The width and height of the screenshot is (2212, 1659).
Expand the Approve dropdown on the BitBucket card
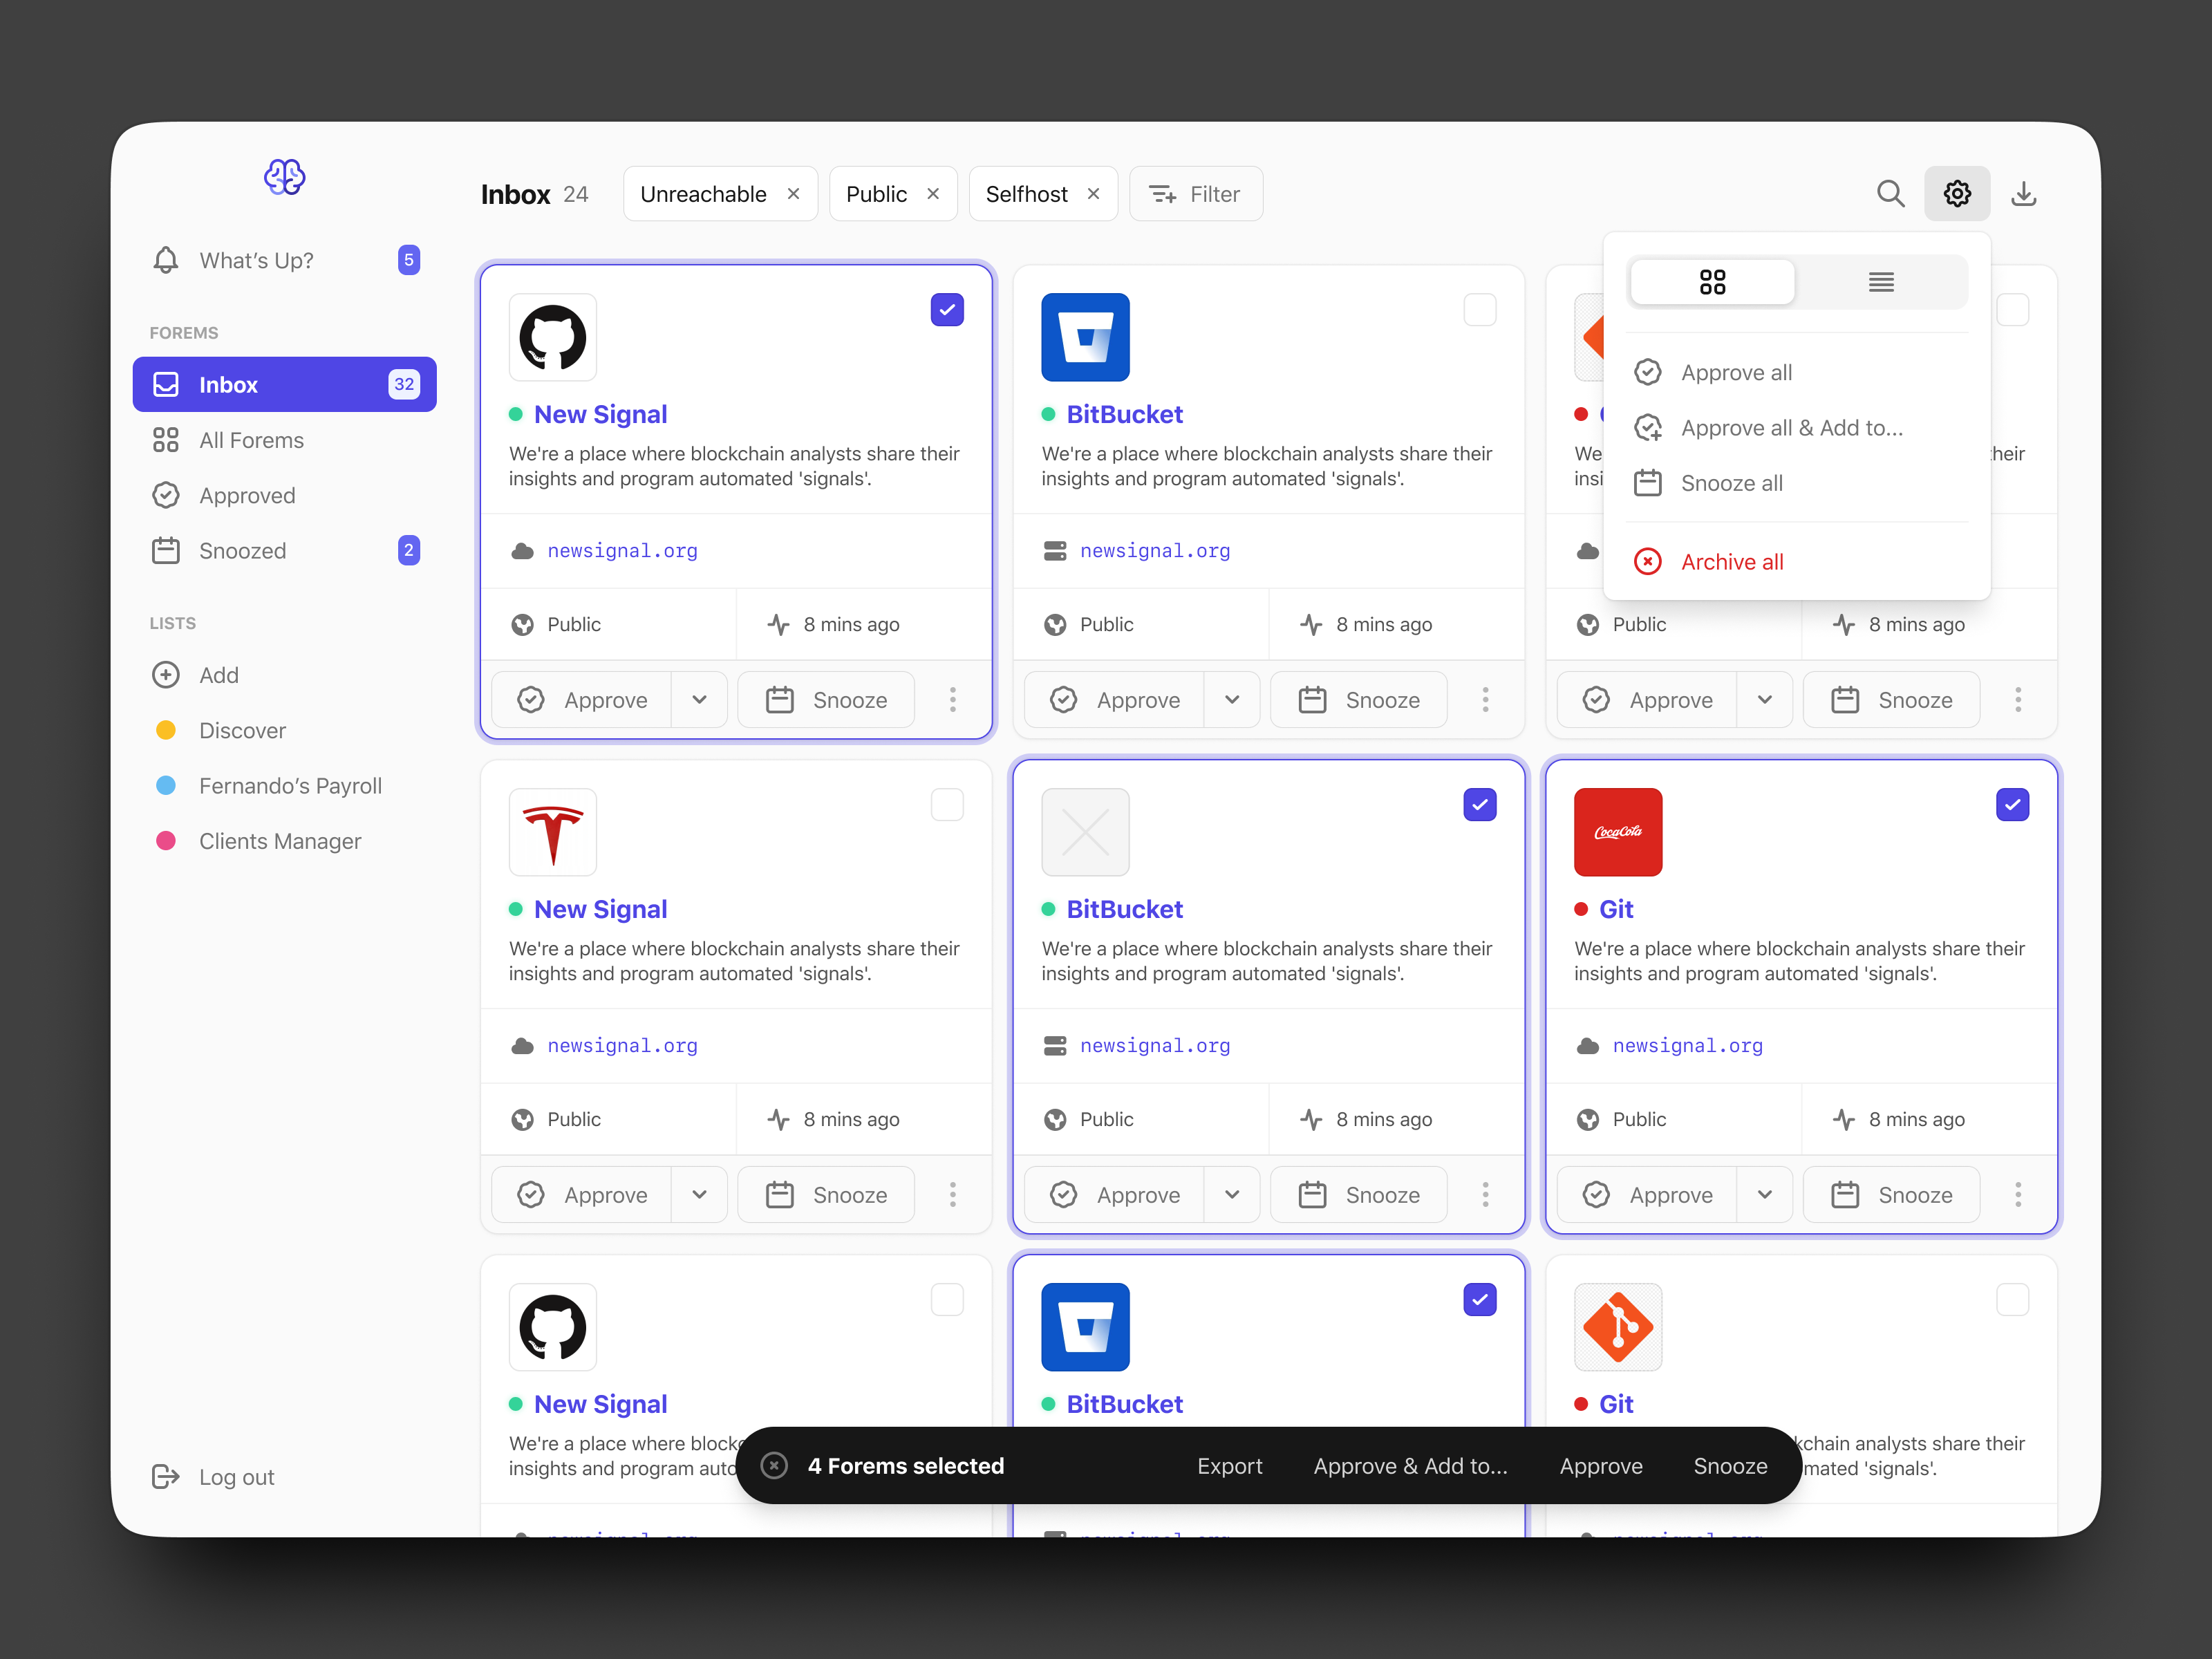pos(1232,699)
